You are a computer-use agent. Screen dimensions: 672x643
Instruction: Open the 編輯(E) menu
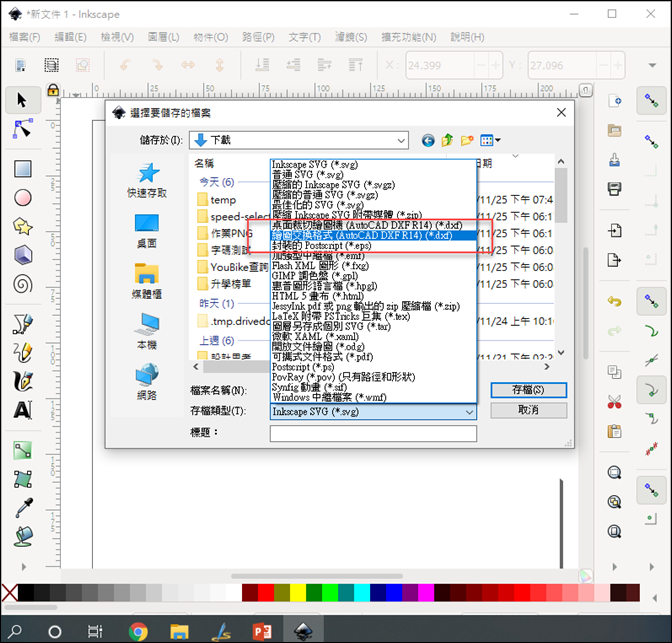coord(71,37)
